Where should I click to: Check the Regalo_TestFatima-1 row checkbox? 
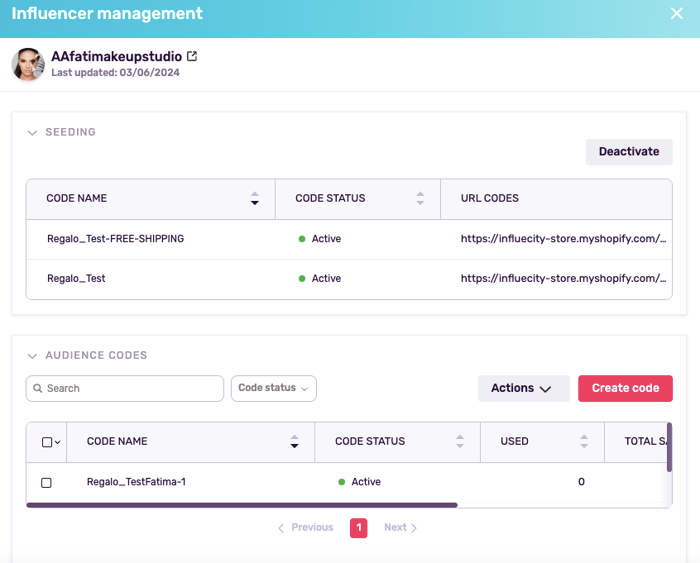pyautogui.click(x=46, y=482)
